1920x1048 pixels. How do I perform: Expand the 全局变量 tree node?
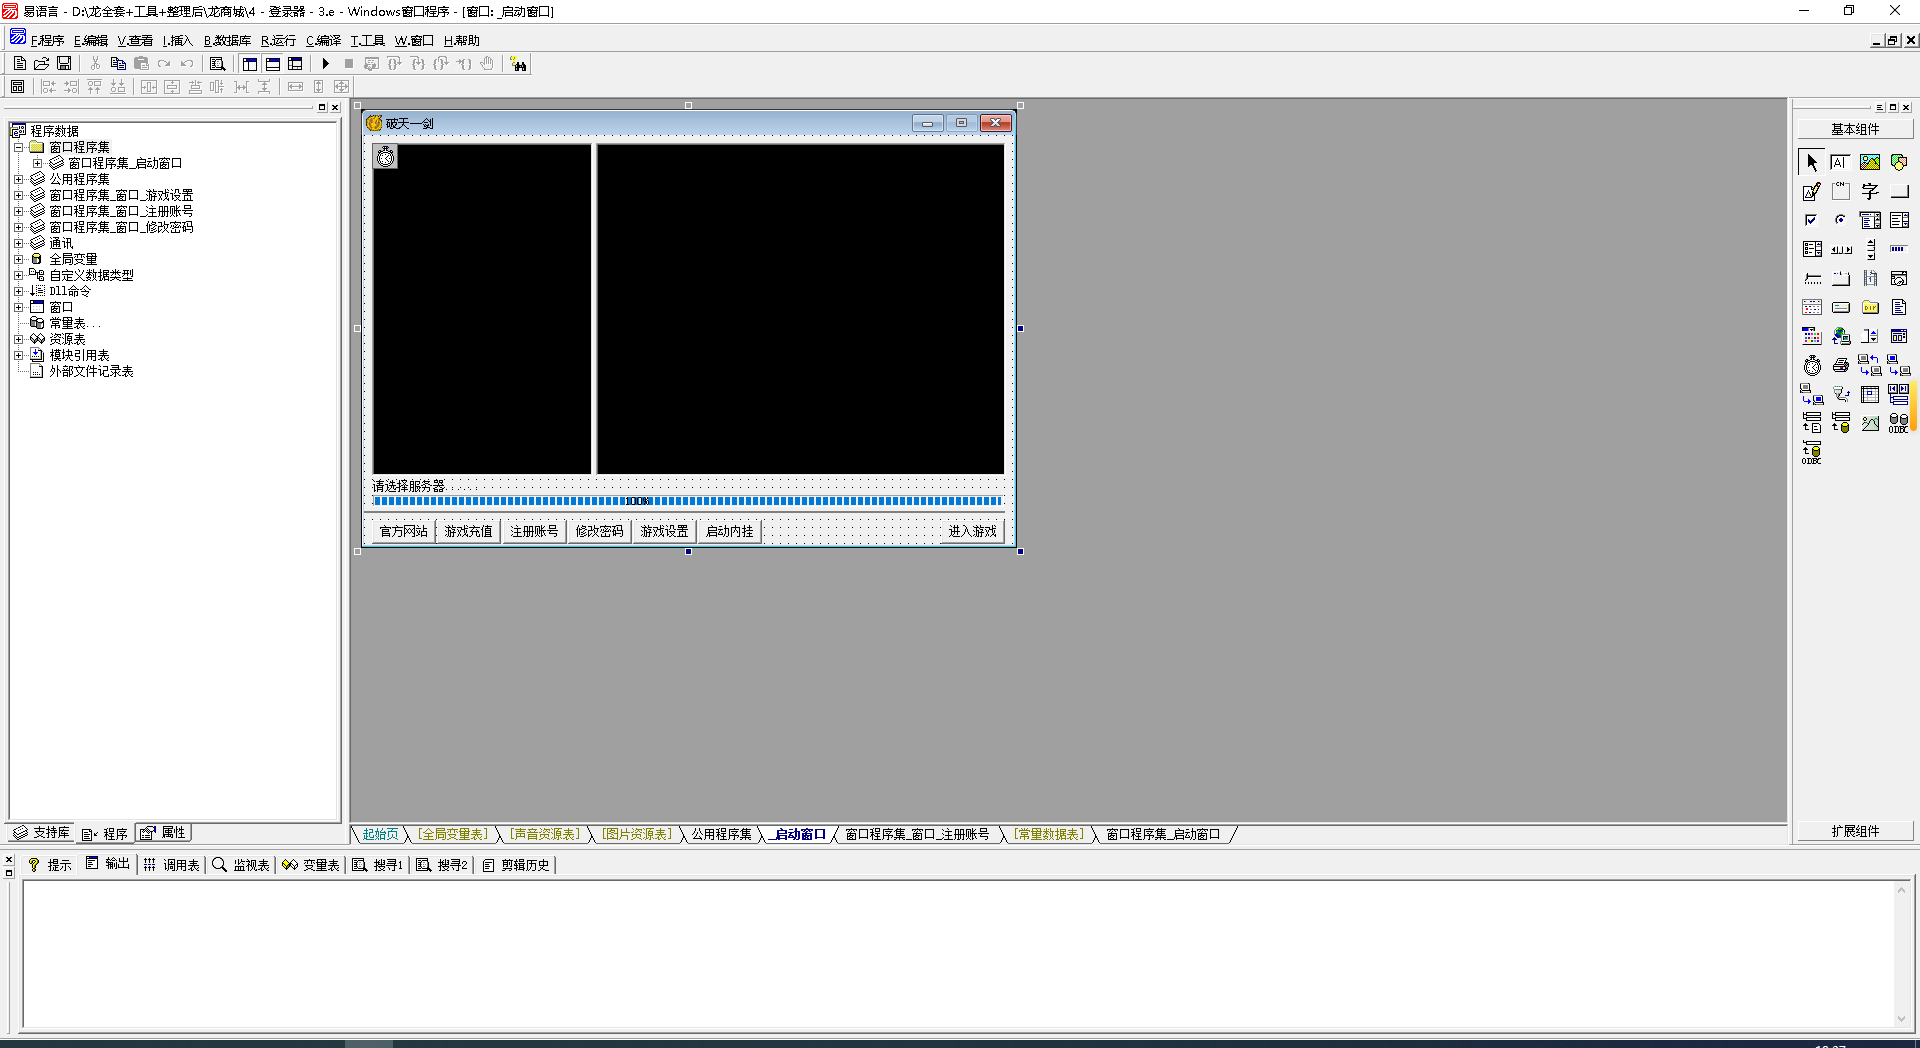pyautogui.click(x=18, y=259)
